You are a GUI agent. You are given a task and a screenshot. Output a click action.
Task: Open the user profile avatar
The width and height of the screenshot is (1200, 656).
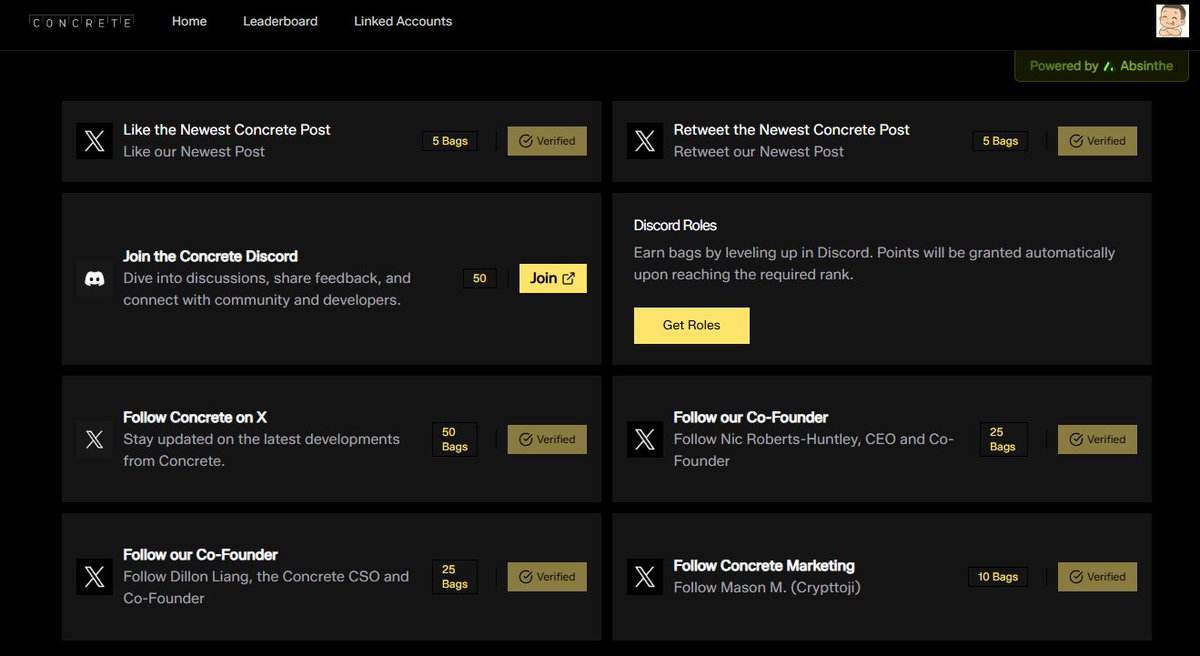pyautogui.click(x=1172, y=21)
